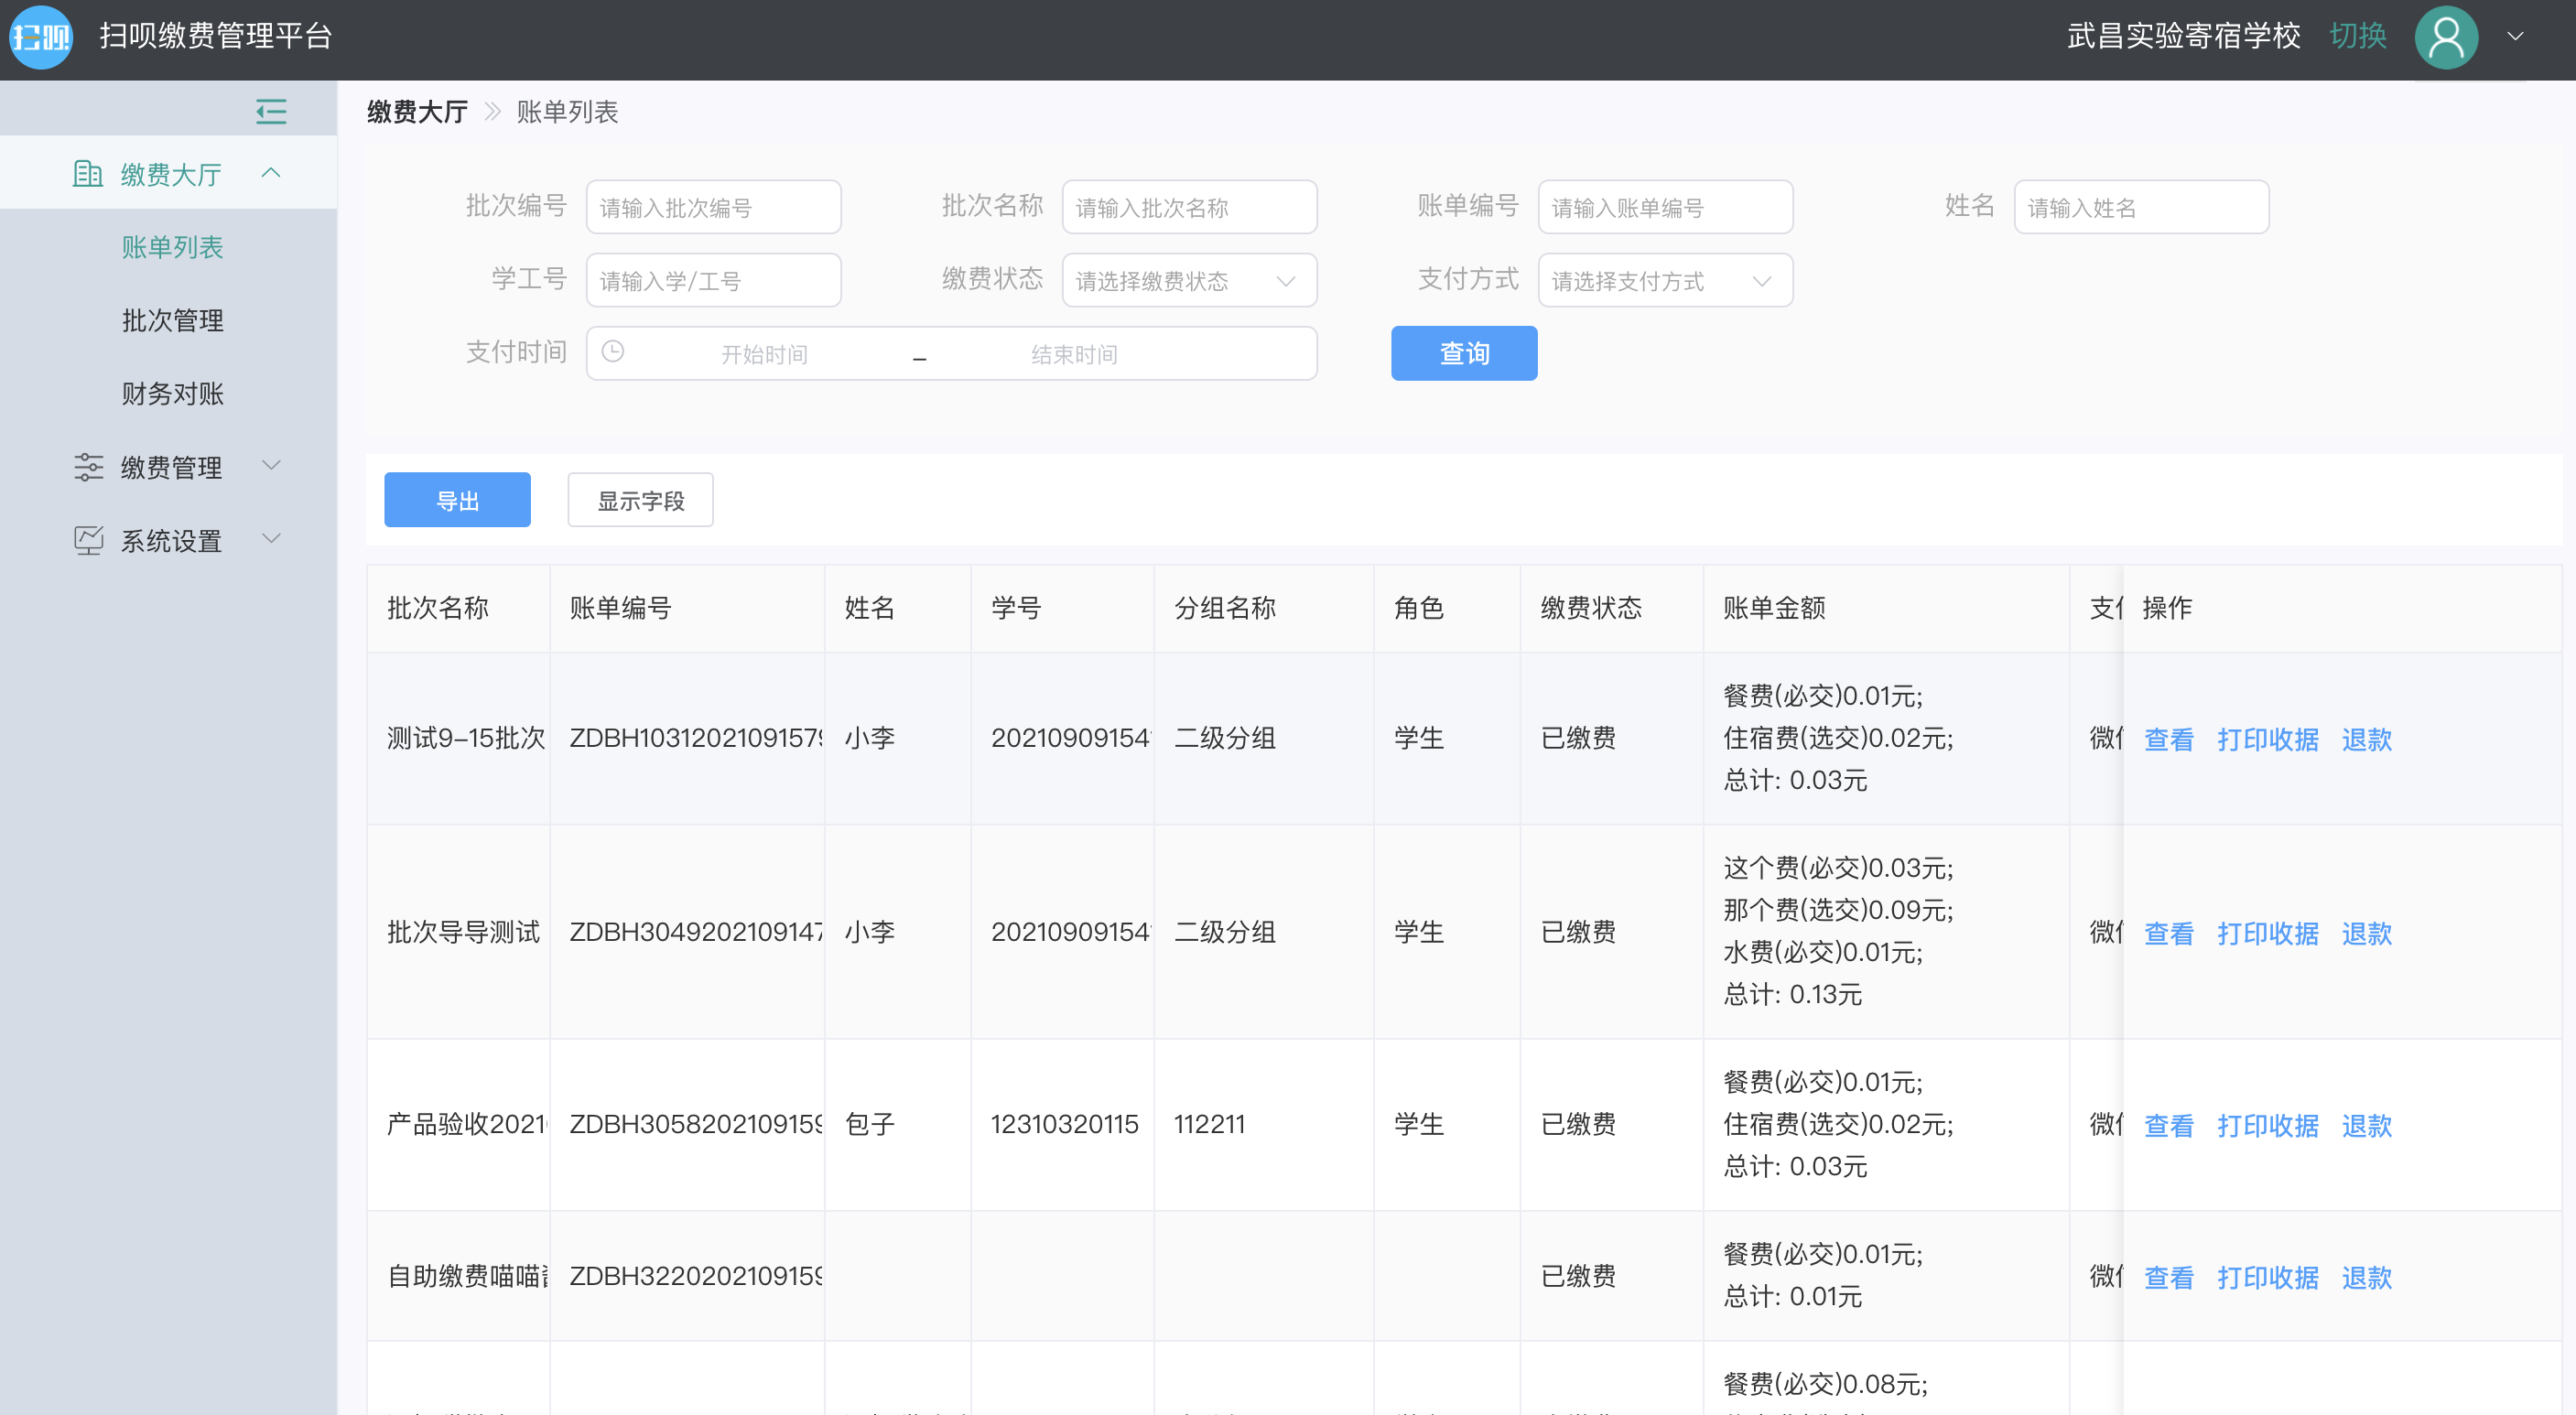The width and height of the screenshot is (2576, 1415).
Task: Open the 批次管理 menu item
Action: coord(172,320)
